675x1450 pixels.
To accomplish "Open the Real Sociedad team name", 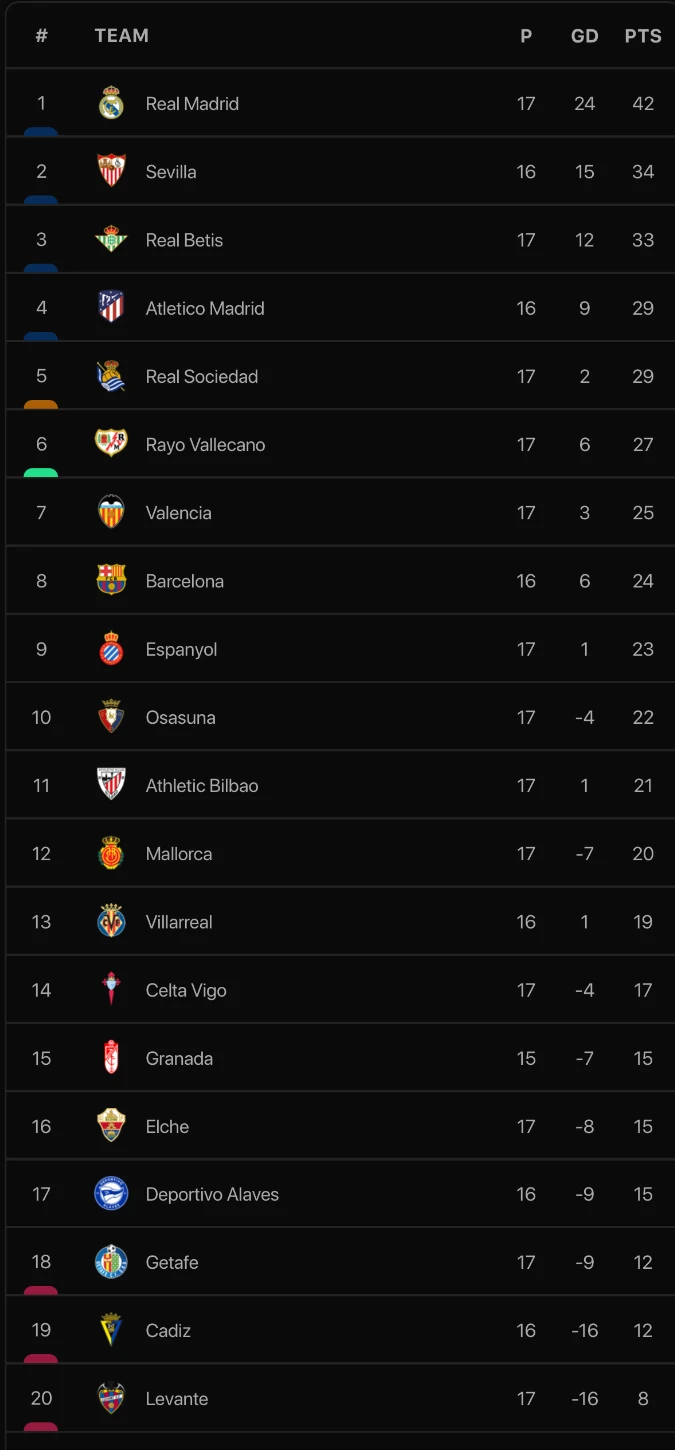I will 201,377.
